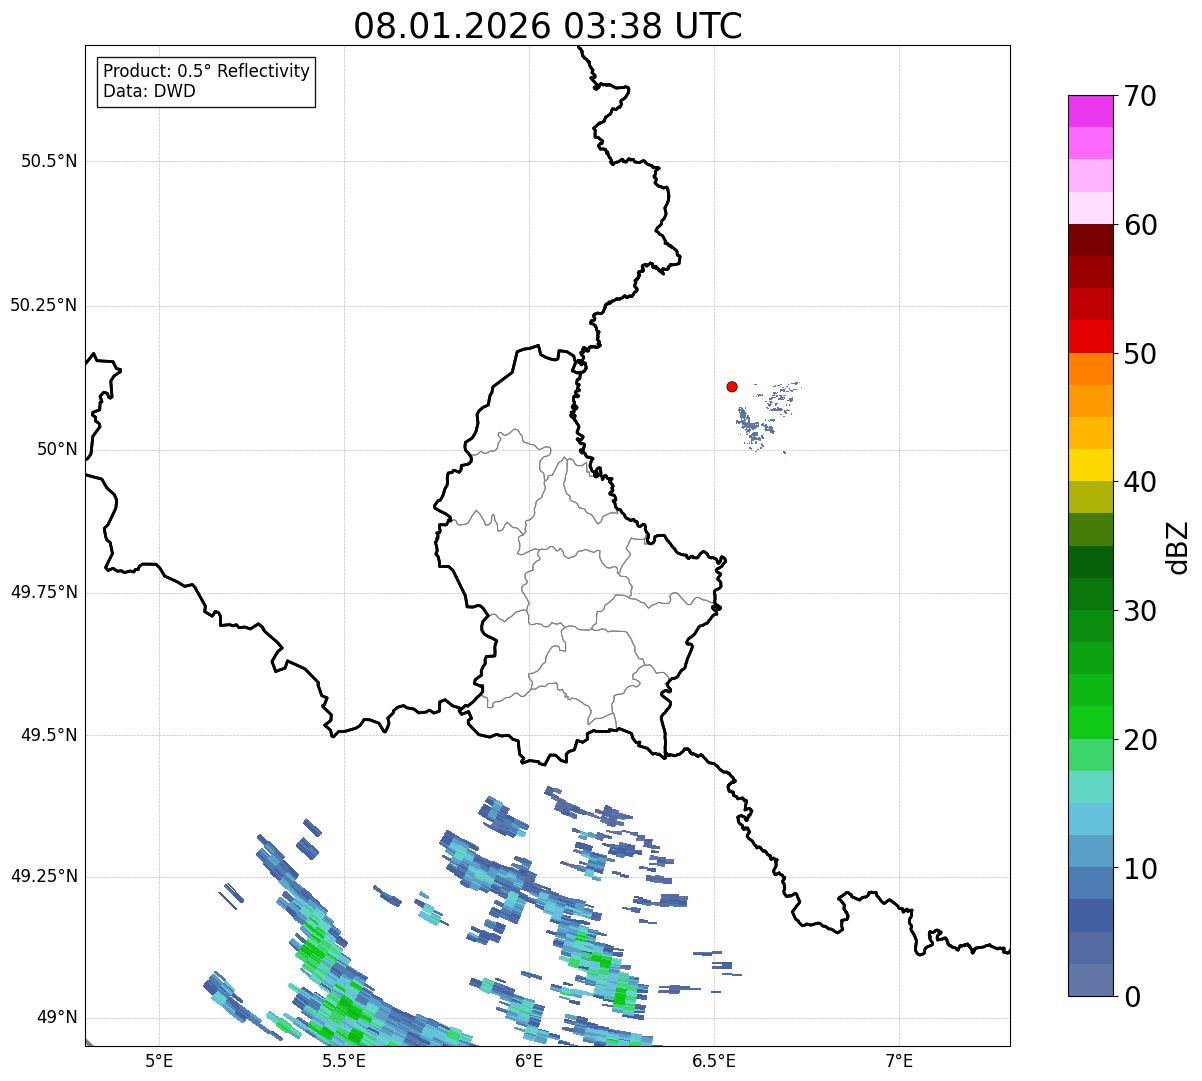
Task: Pick the bright red swatch just above 50
Action: click(x=1091, y=336)
